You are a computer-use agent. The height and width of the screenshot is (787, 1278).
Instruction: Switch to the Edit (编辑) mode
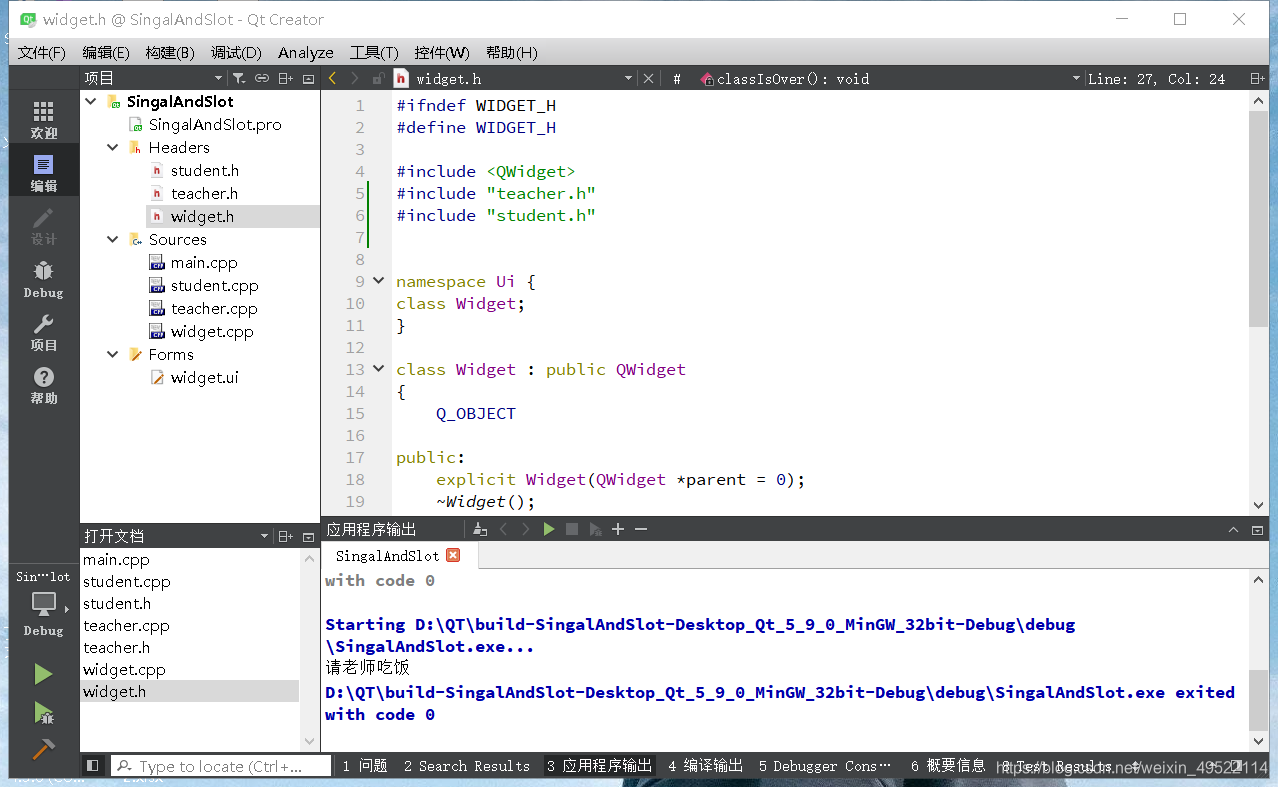[x=44, y=173]
